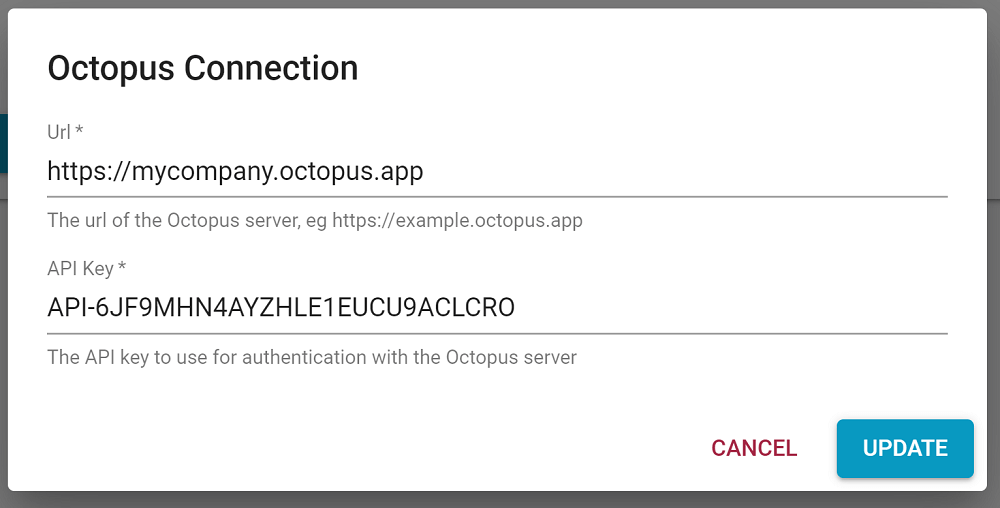Click the example https://example.octopus.app text
The image size is (1000, 508).
pyautogui.click(x=457, y=221)
